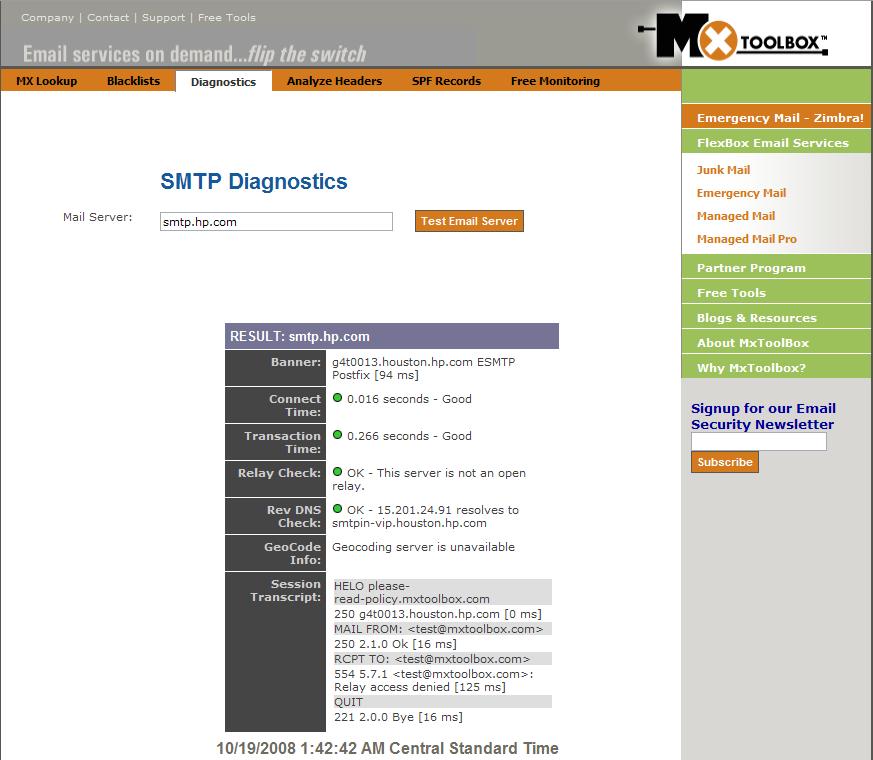Open the Partner Program sidebar item
This screenshot has height=760, width=873.
pos(777,268)
